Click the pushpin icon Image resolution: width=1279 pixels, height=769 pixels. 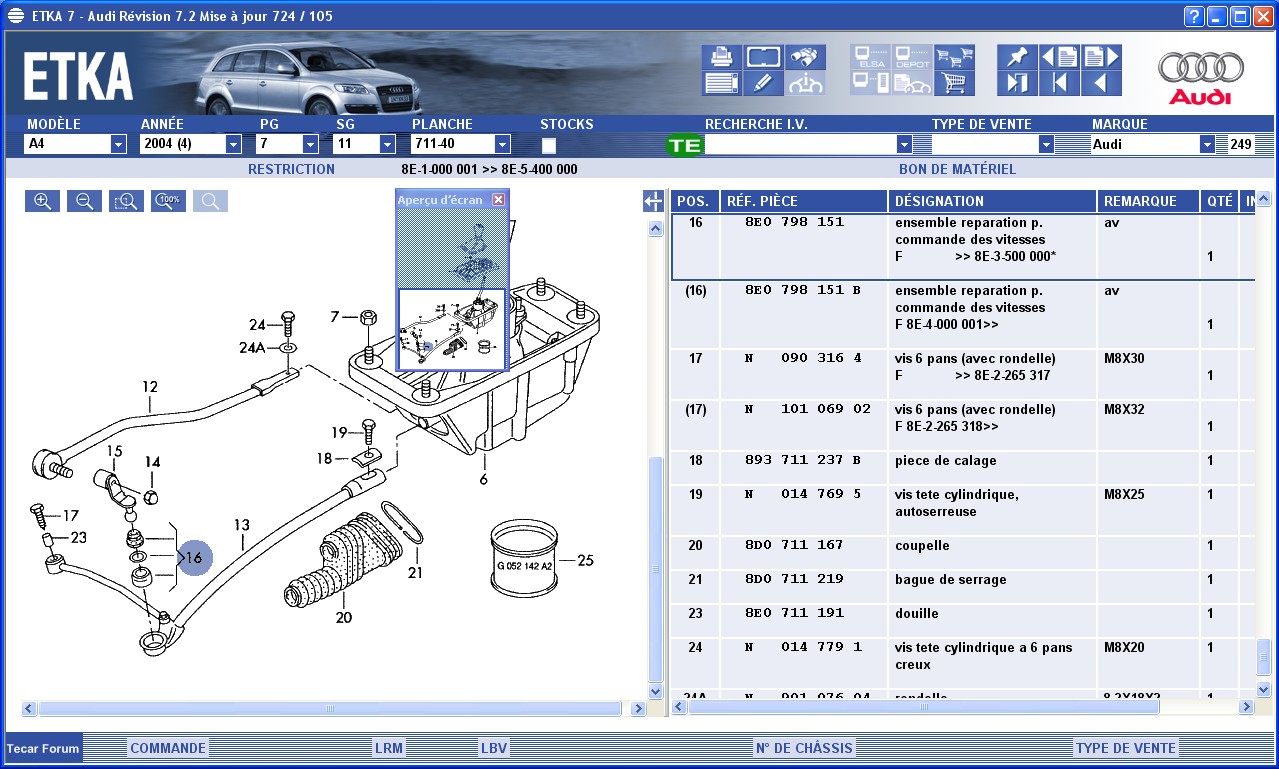pos(1017,57)
